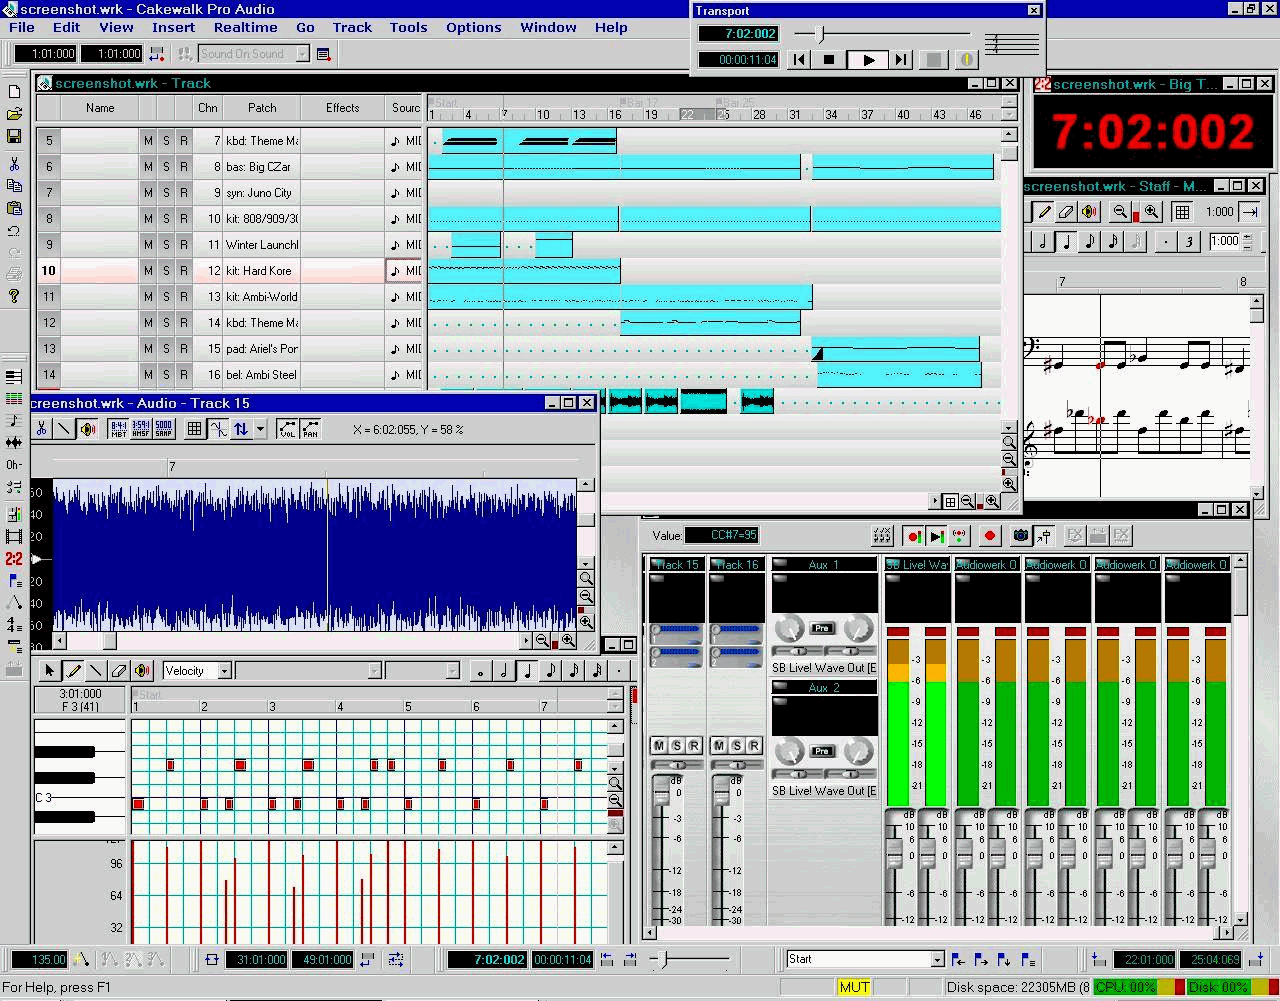Open the Sound On Sound record mode dropdown
Screen dimensions: 1280x1001
[302, 54]
